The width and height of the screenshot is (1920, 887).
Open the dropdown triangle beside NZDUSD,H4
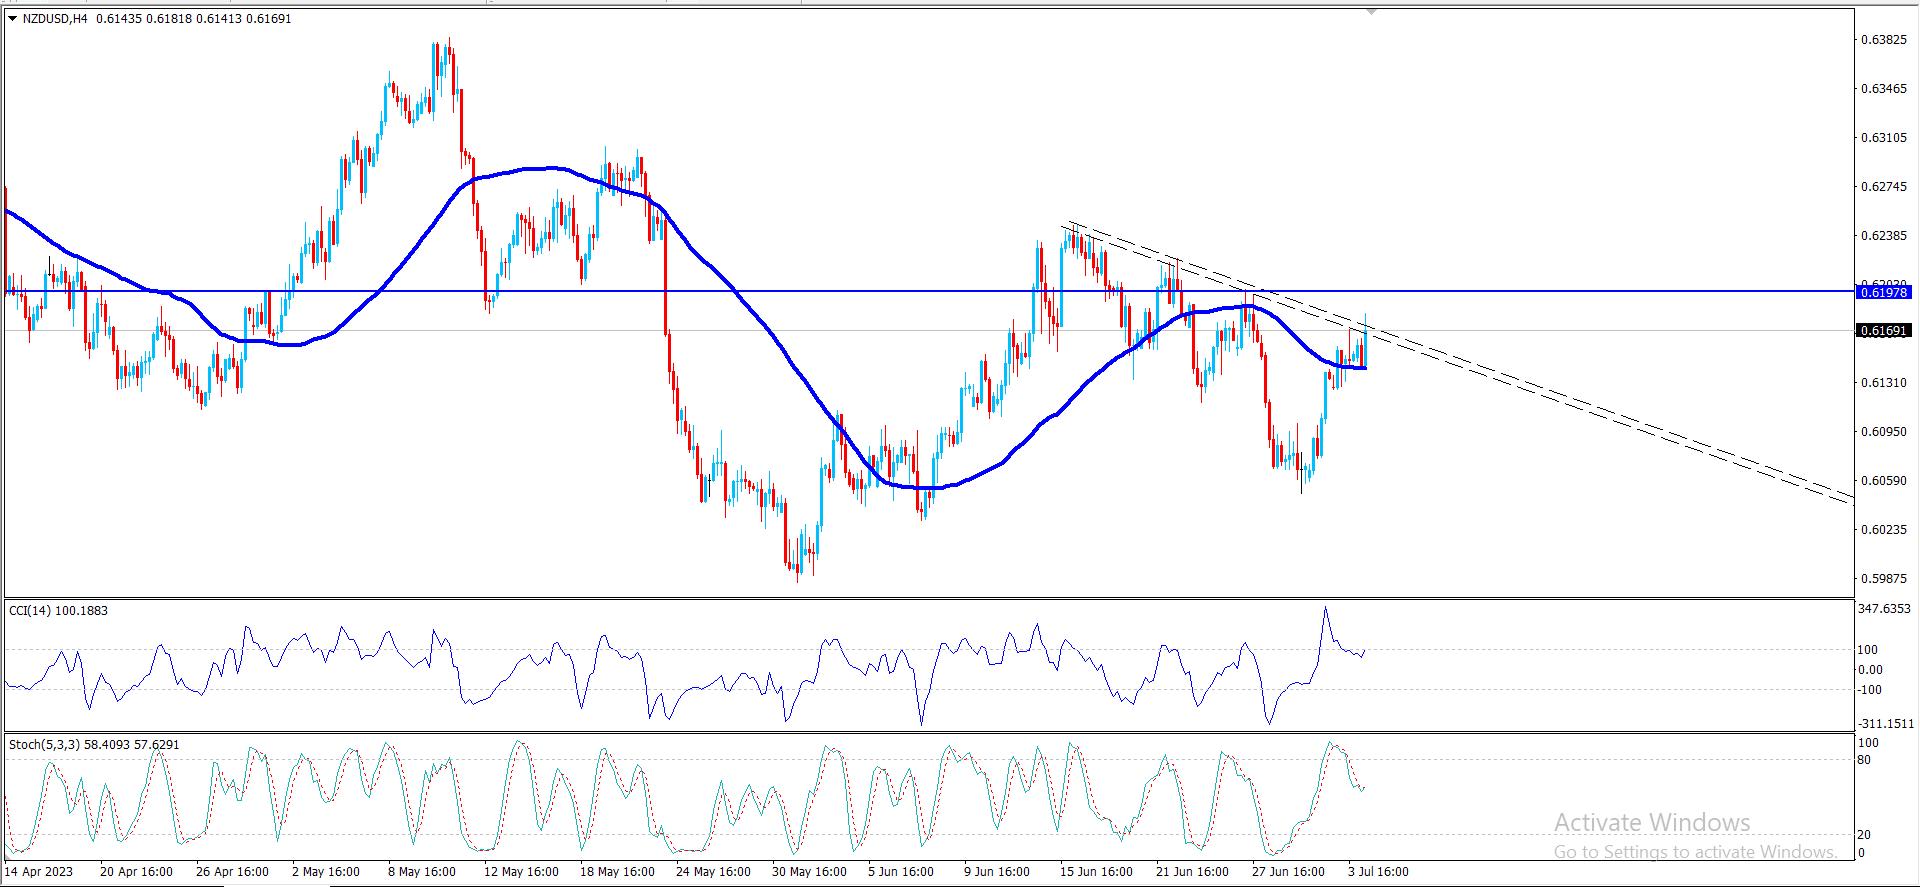[x=12, y=18]
